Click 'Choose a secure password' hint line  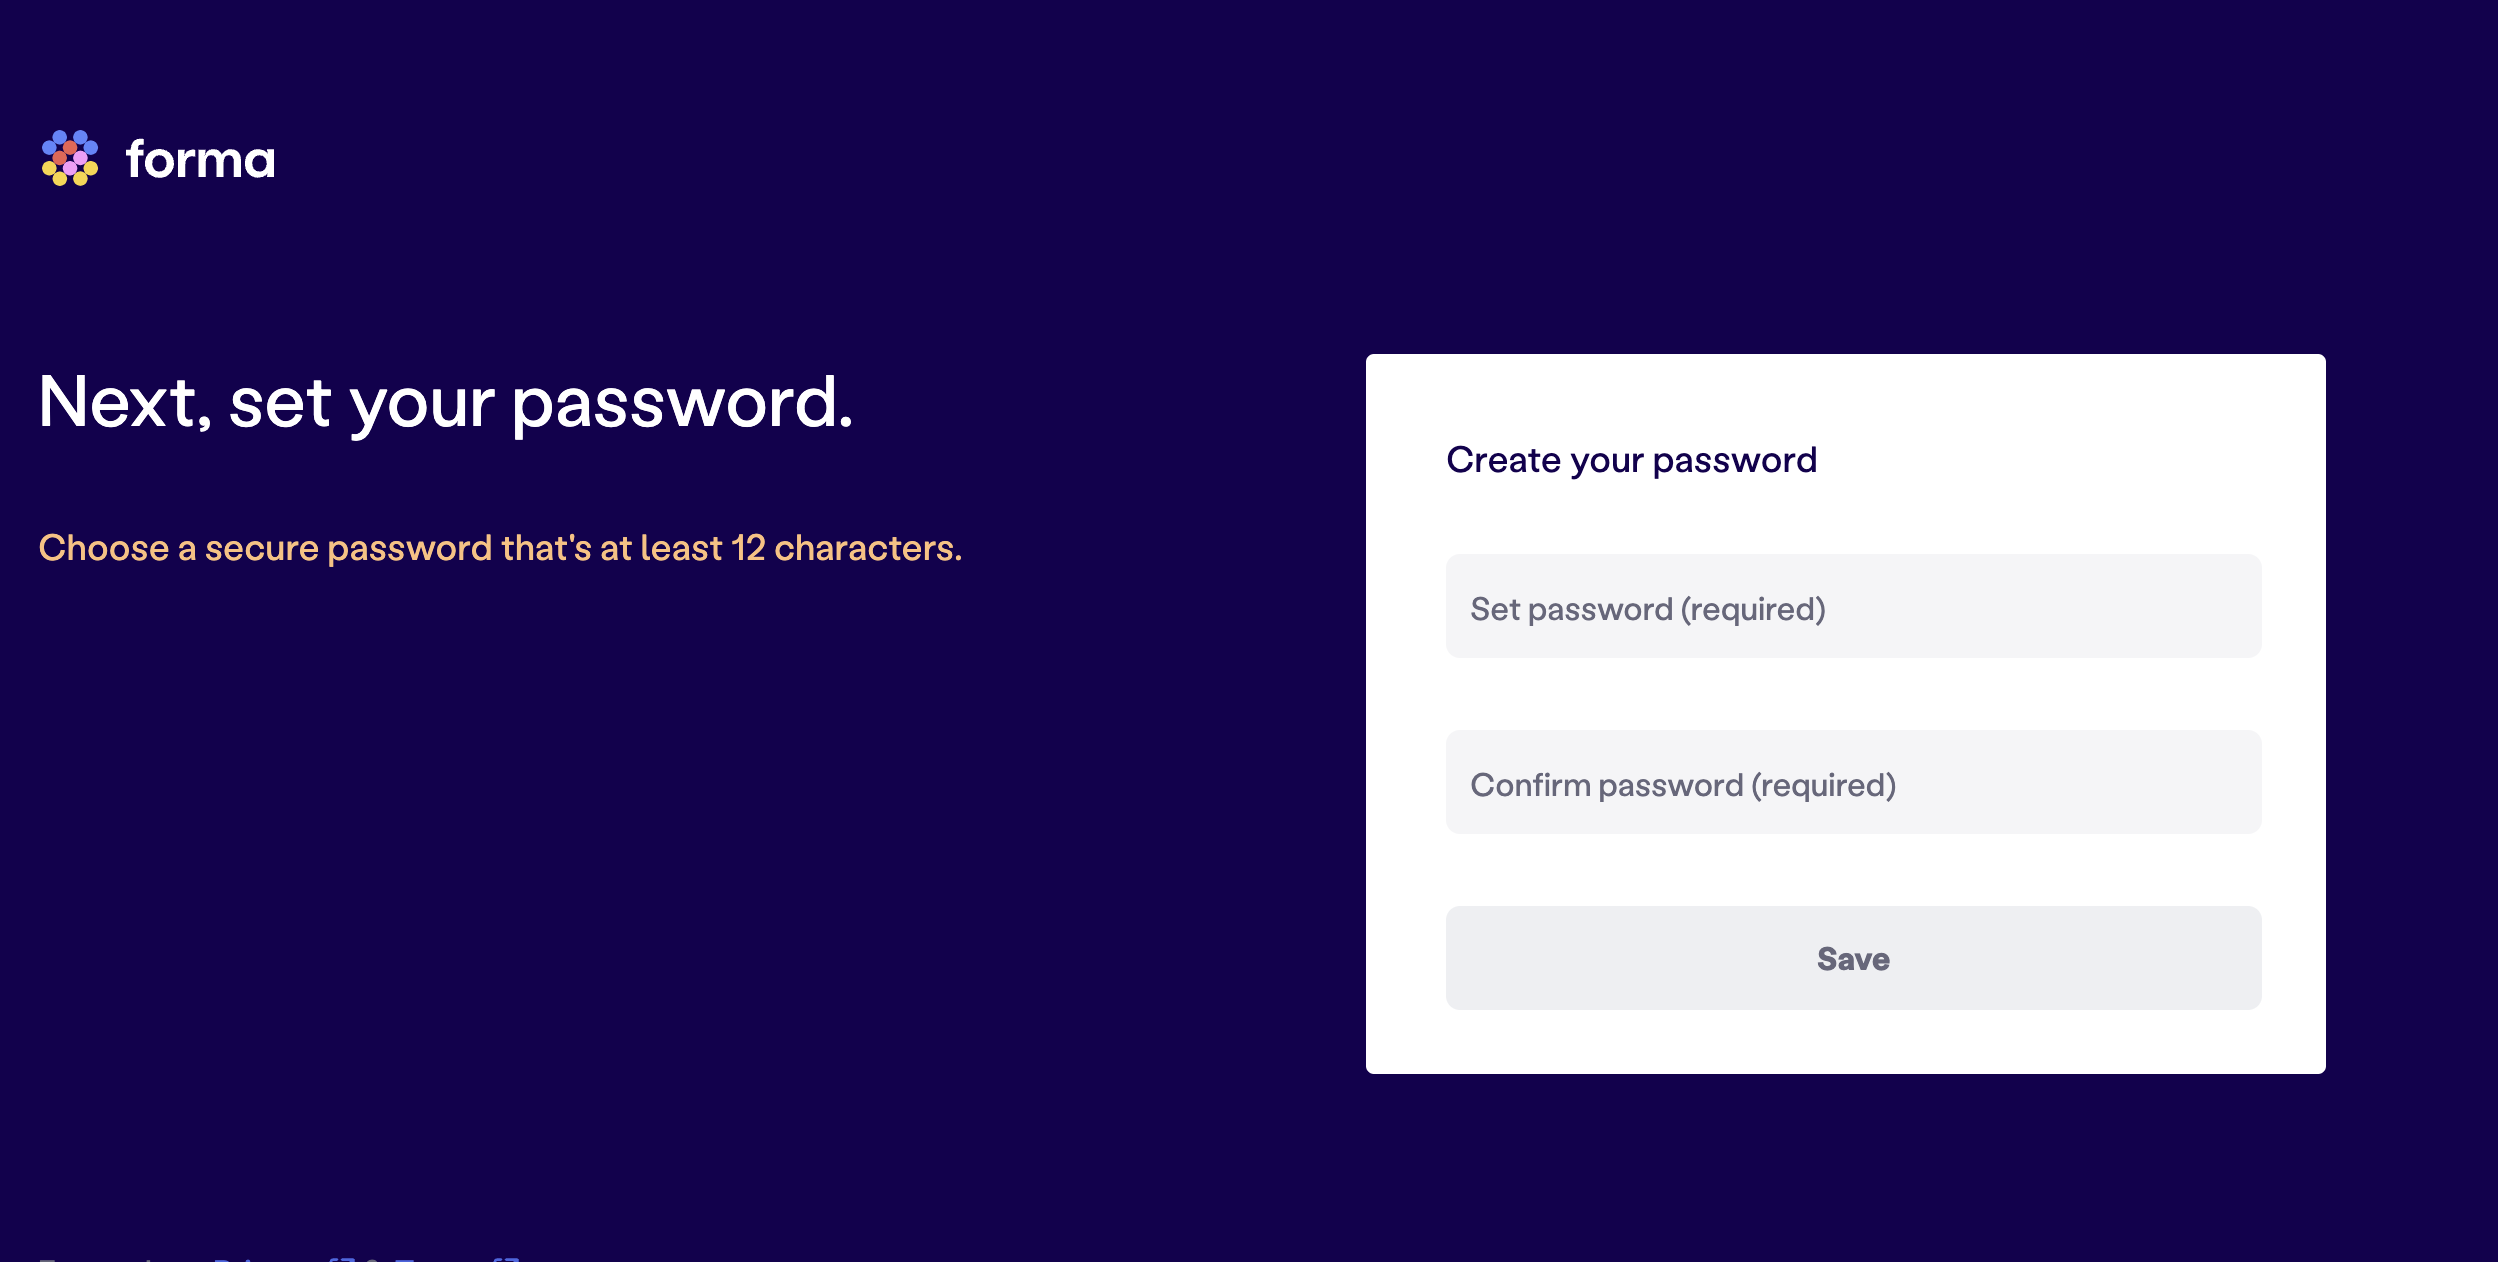pyautogui.click(x=500, y=548)
